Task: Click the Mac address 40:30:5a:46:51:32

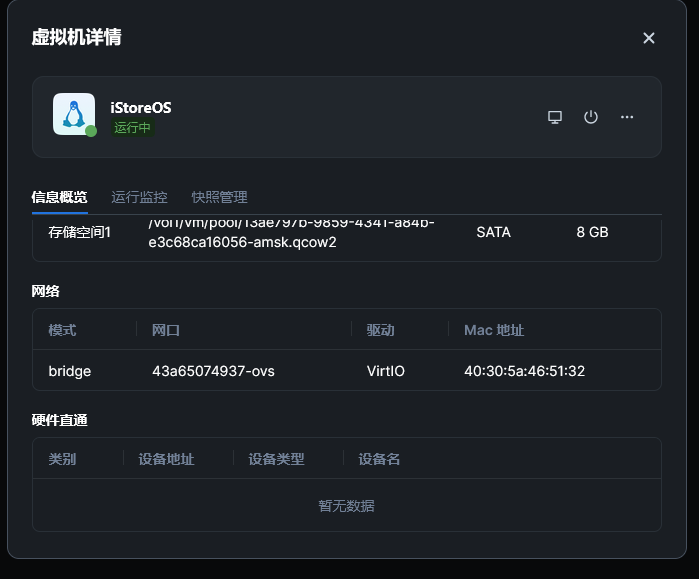Action: click(524, 371)
